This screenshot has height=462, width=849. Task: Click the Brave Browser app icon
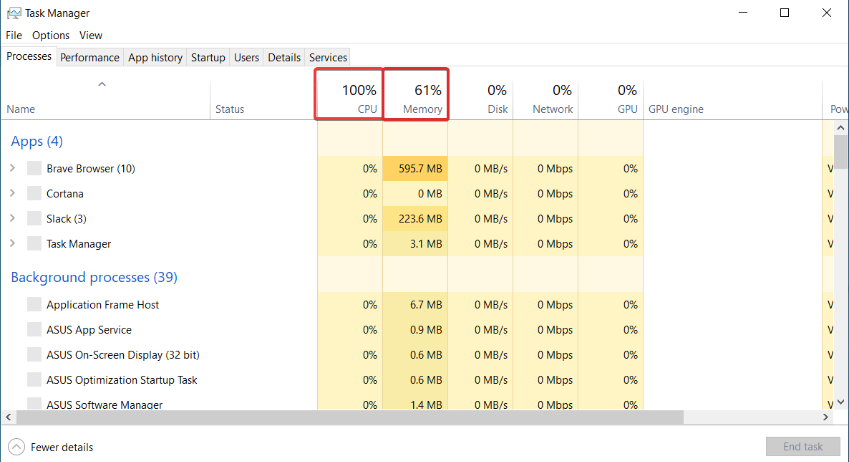point(35,169)
